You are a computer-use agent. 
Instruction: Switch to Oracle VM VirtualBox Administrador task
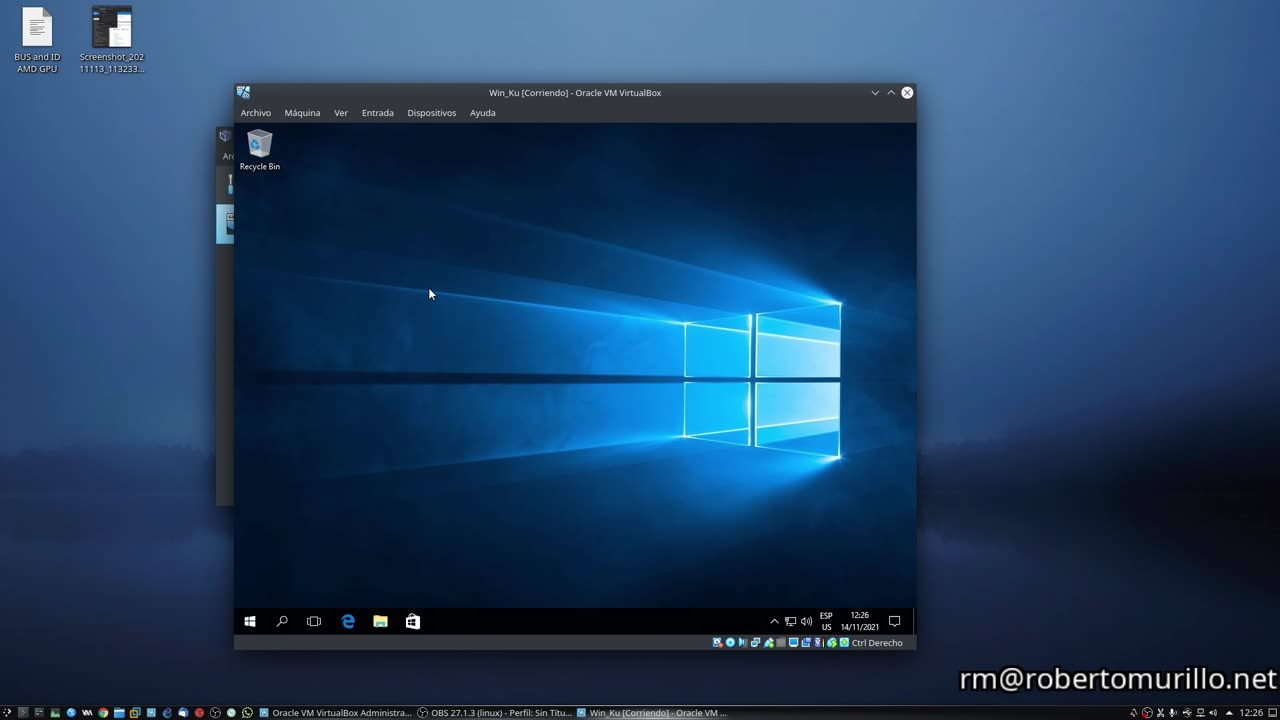coord(335,713)
